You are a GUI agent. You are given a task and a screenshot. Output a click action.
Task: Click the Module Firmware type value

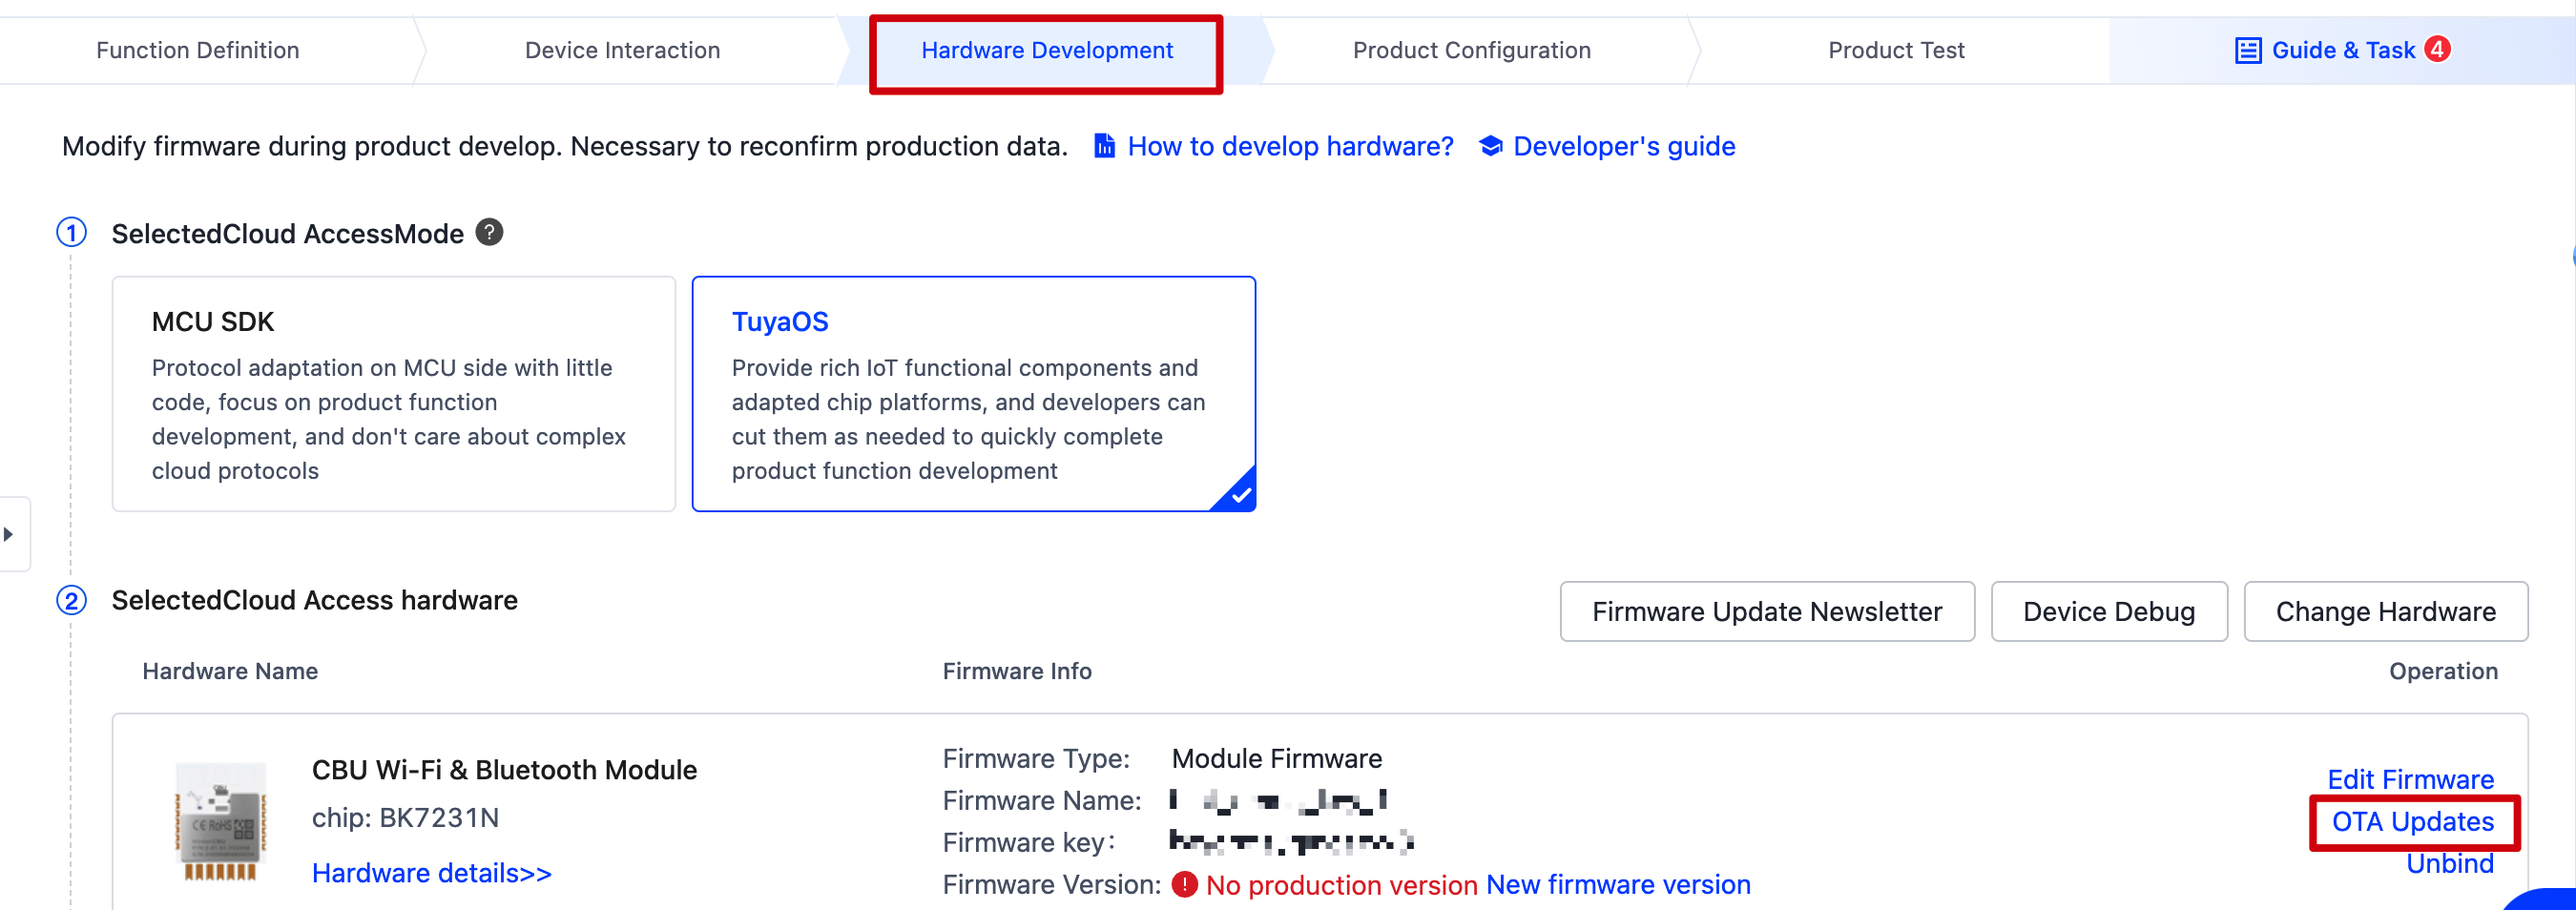point(1277,759)
